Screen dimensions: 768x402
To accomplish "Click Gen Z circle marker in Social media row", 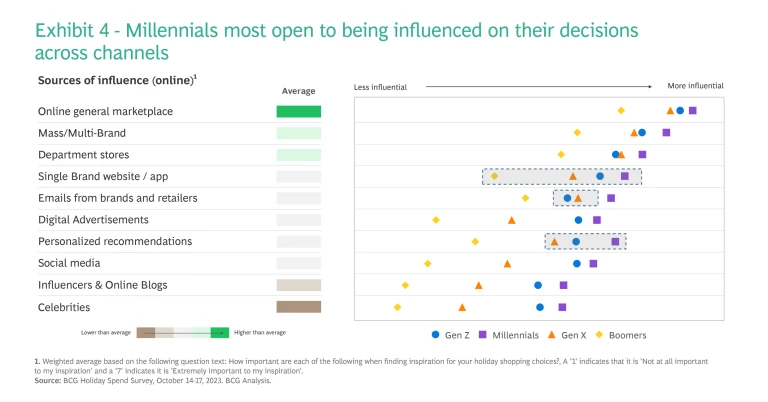I will tap(577, 264).
